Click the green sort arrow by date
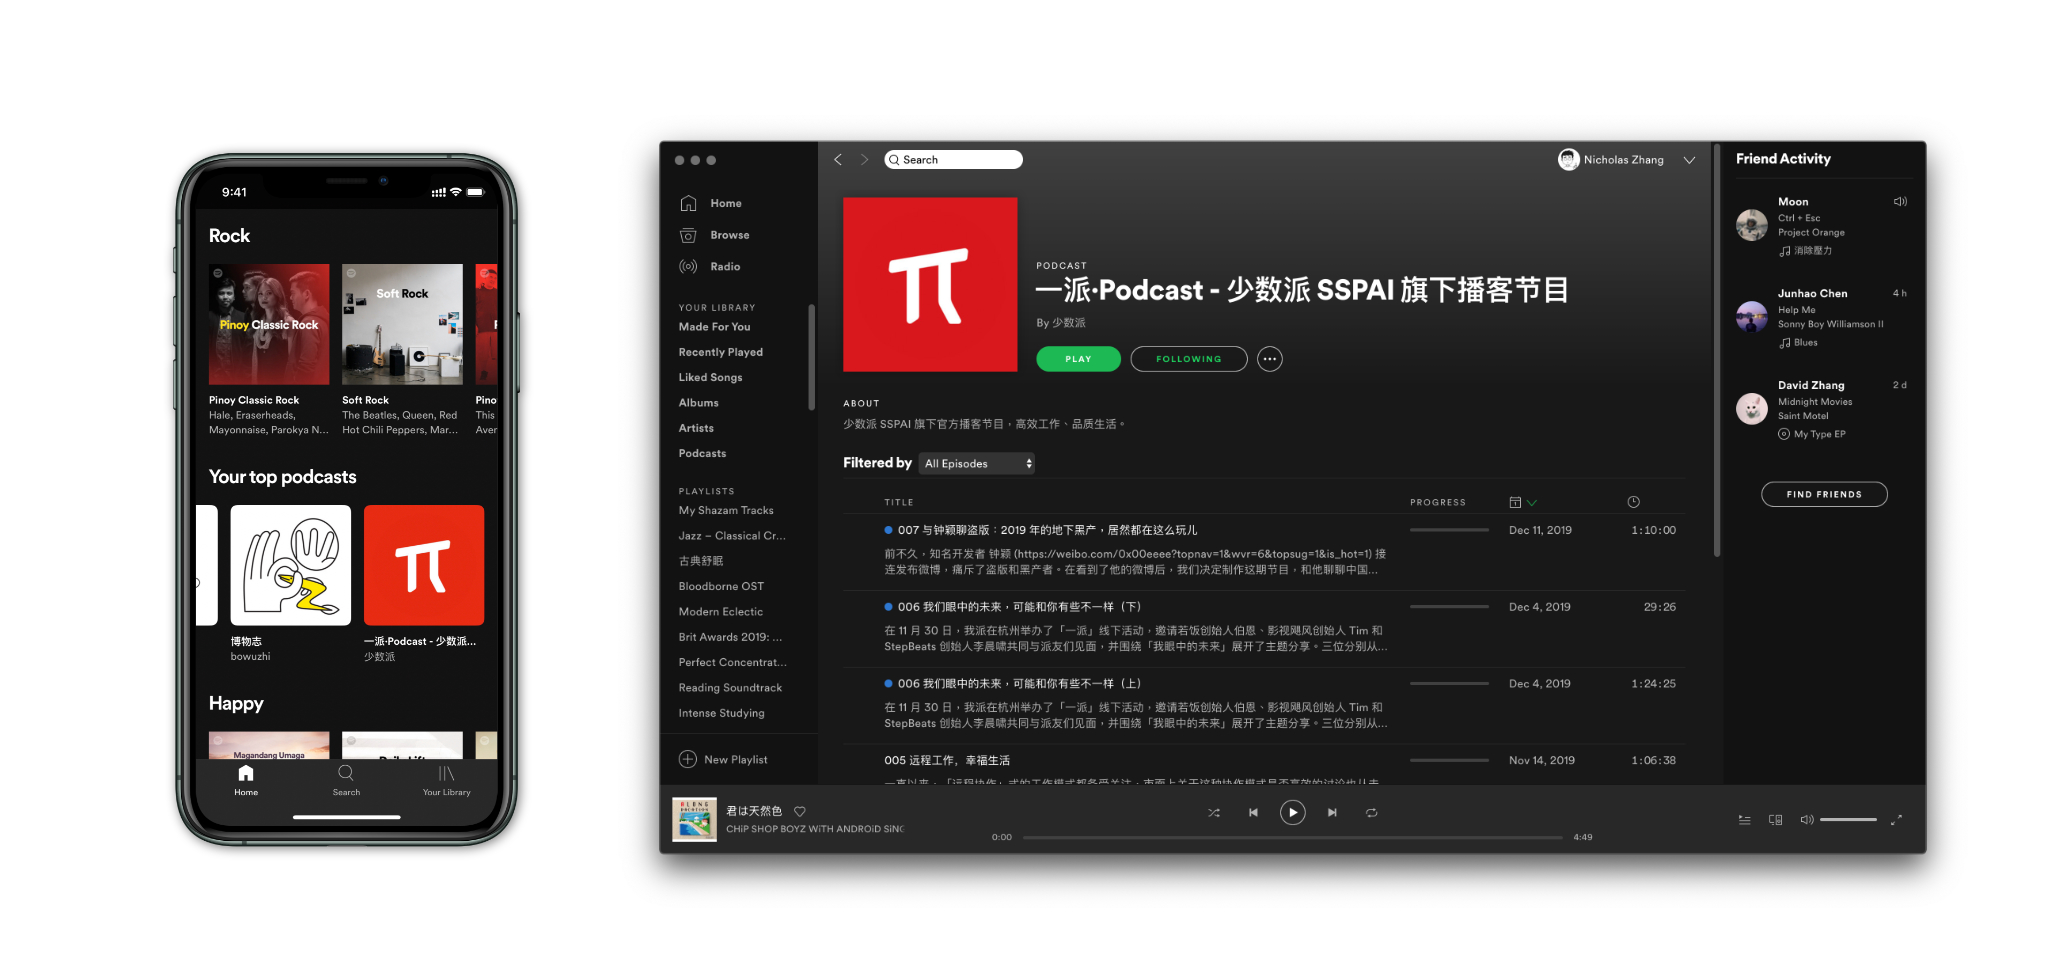The width and height of the screenshot is (2056, 960). (1532, 503)
